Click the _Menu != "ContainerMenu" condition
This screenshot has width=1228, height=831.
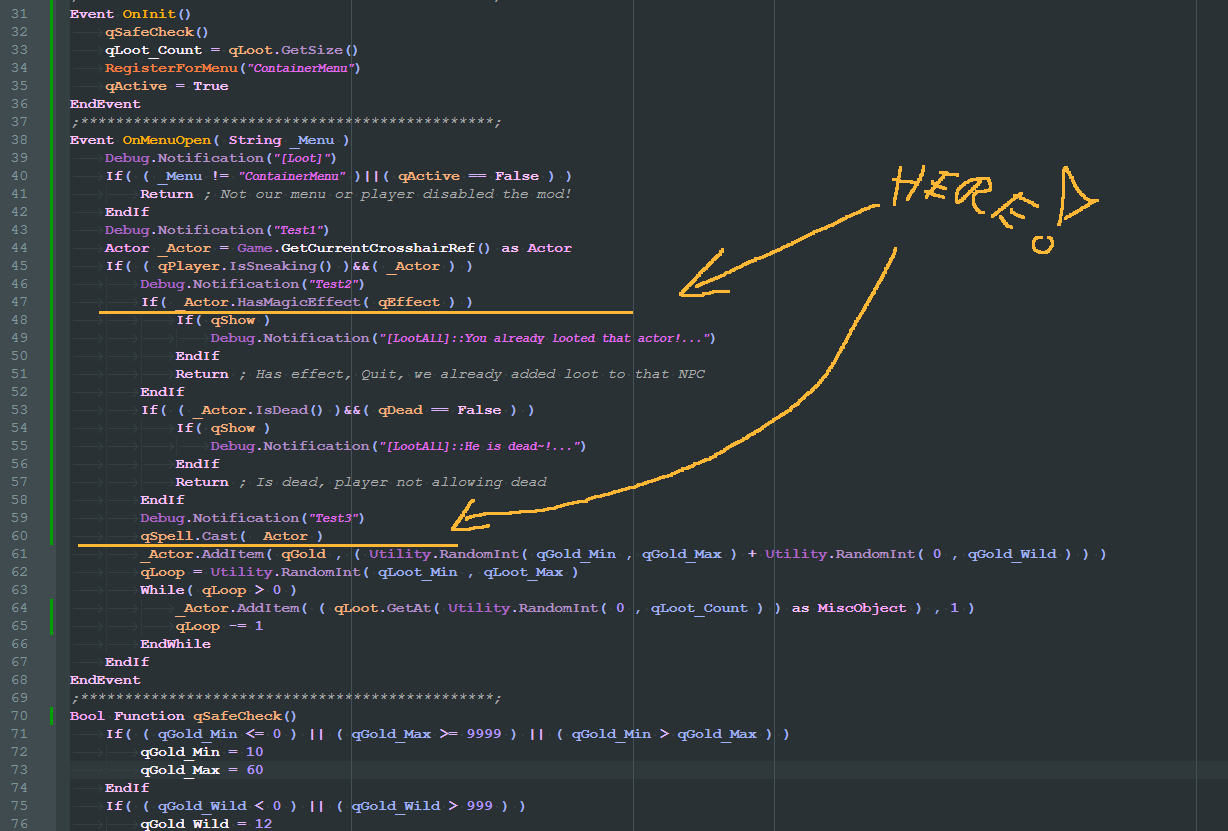coord(250,176)
